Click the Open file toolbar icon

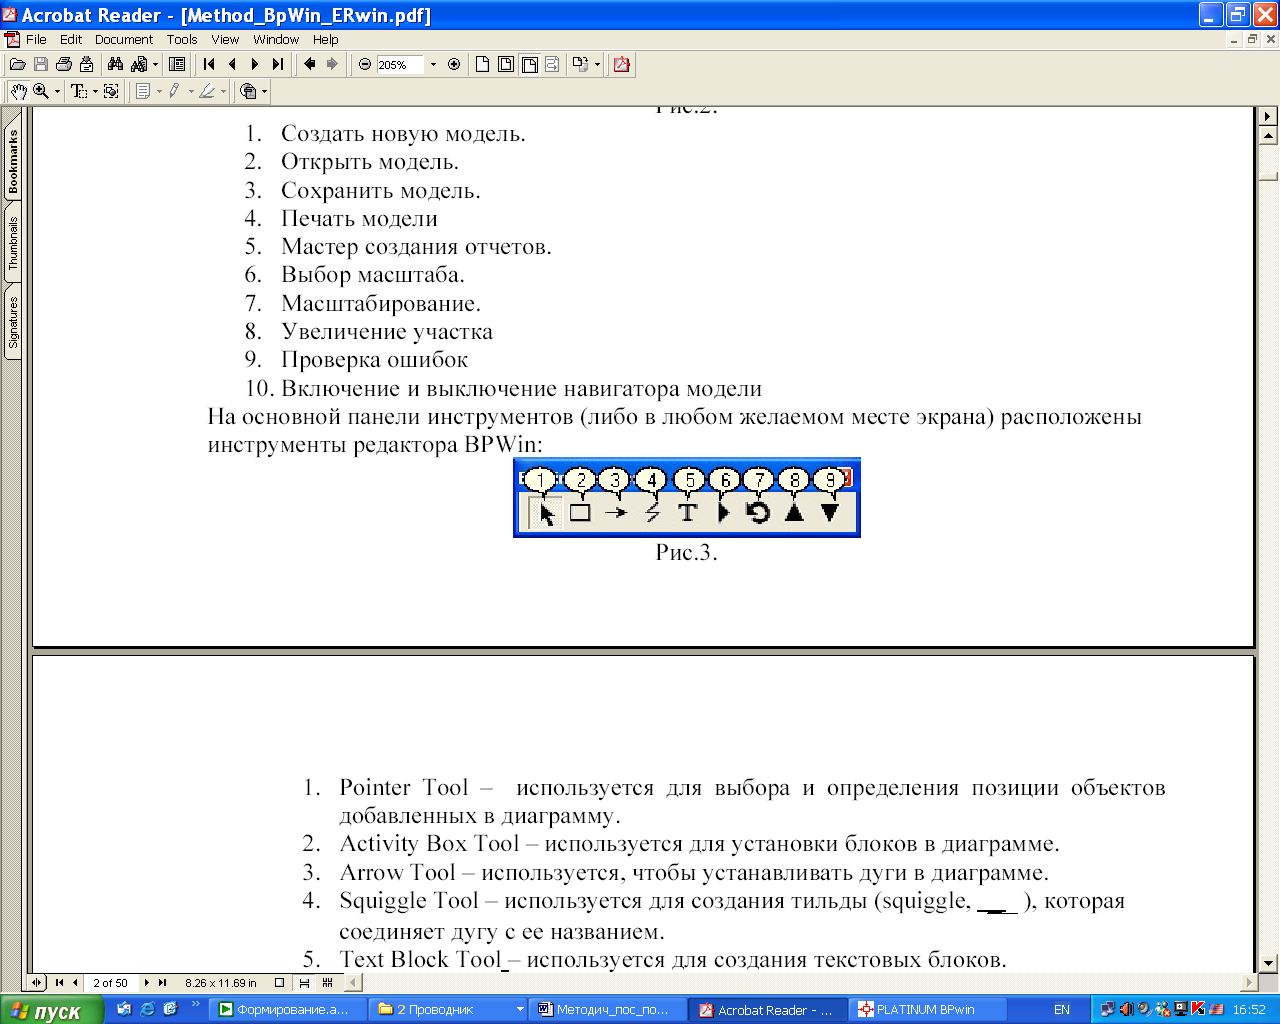(x=18, y=65)
